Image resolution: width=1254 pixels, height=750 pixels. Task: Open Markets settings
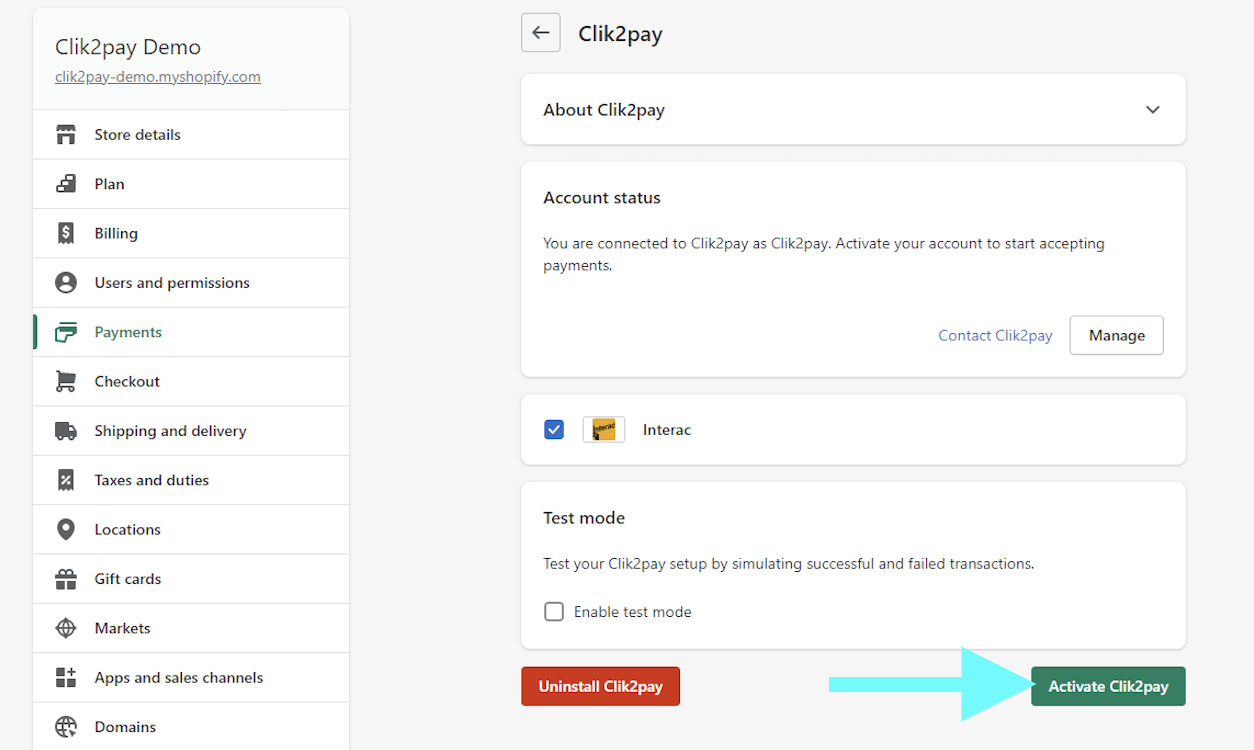point(191,628)
